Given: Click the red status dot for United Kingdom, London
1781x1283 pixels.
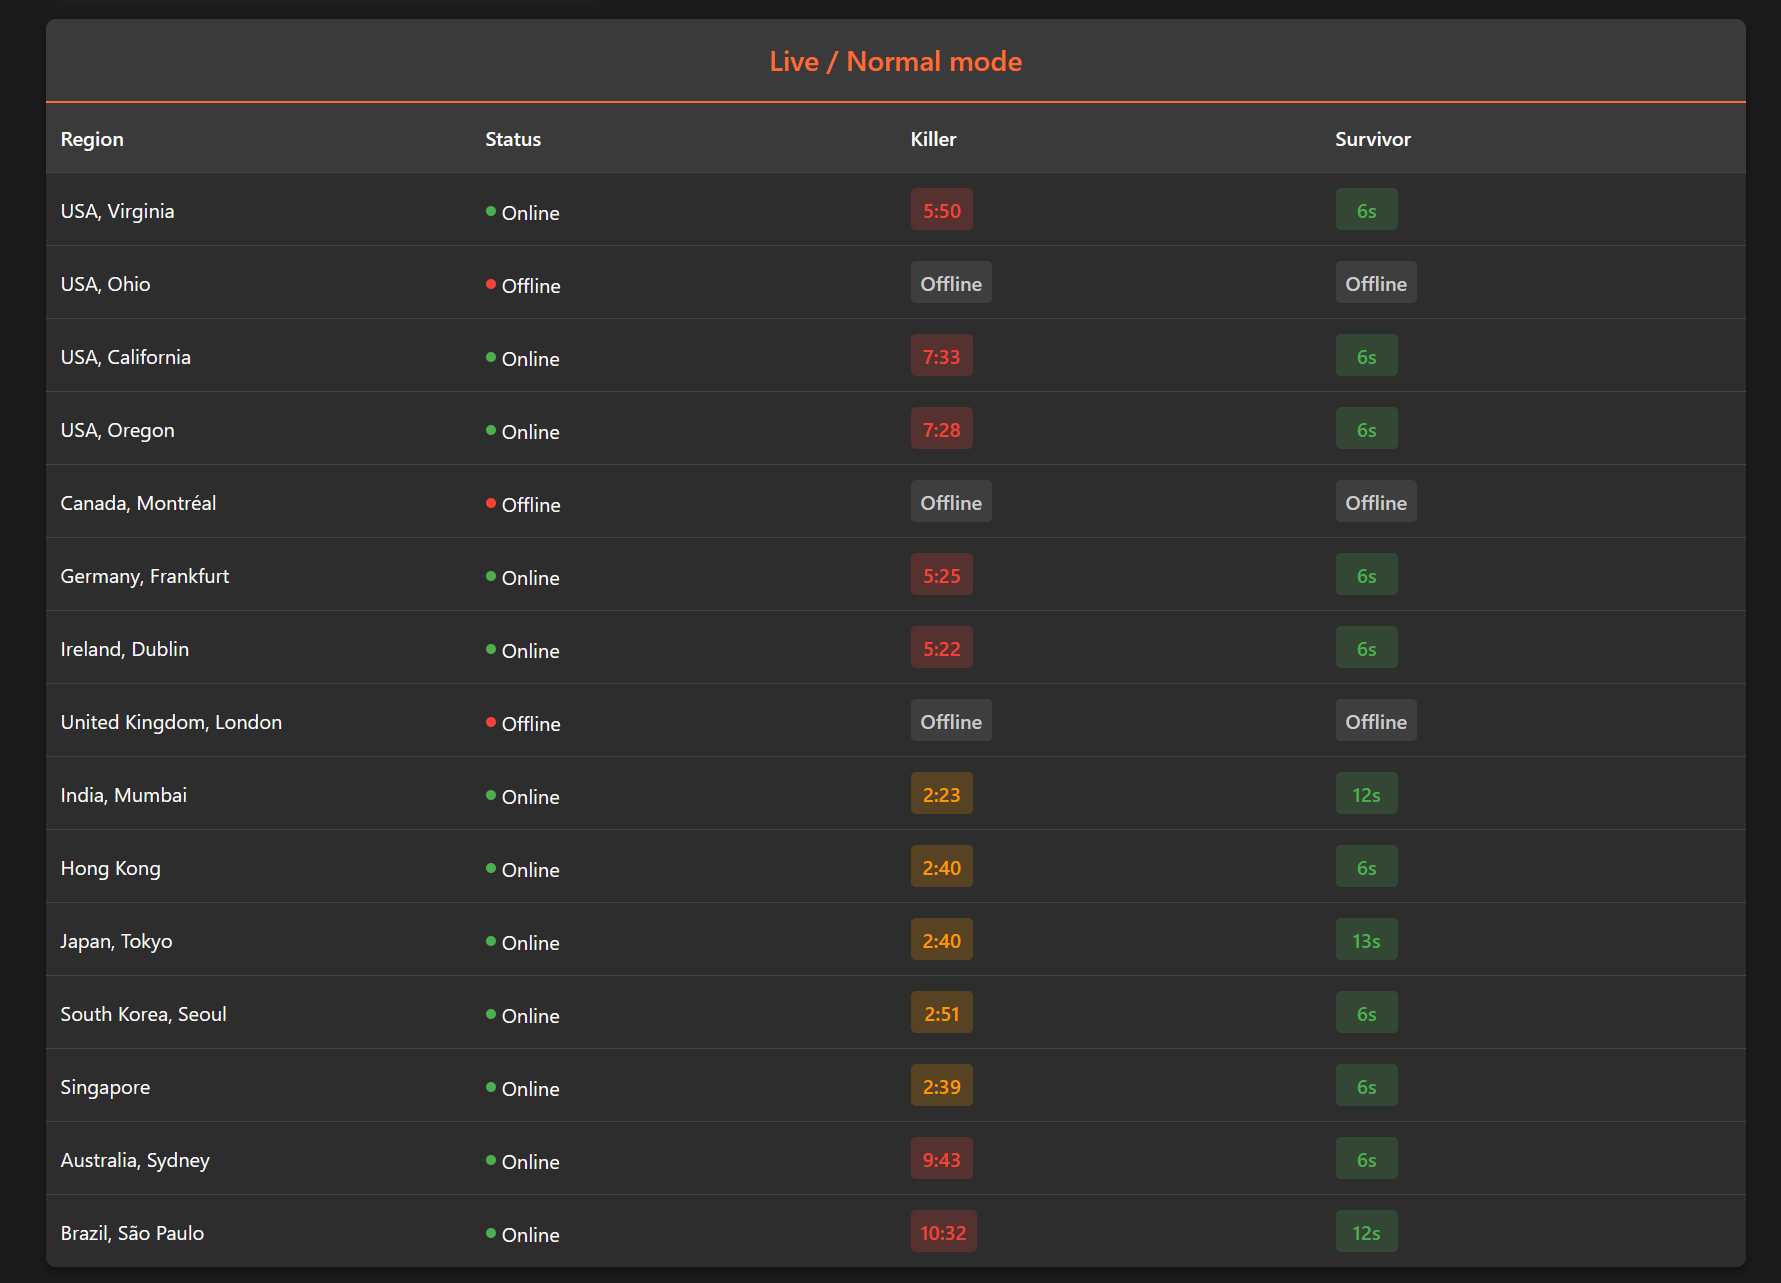Looking at the screenshot, I should [x=491, y=722].
